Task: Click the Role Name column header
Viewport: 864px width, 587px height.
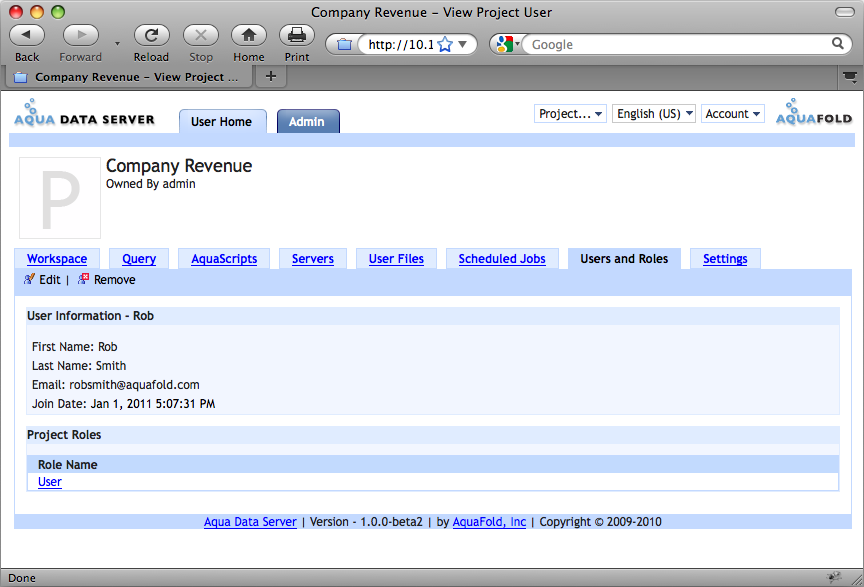Action: click(x=67, y=465)
